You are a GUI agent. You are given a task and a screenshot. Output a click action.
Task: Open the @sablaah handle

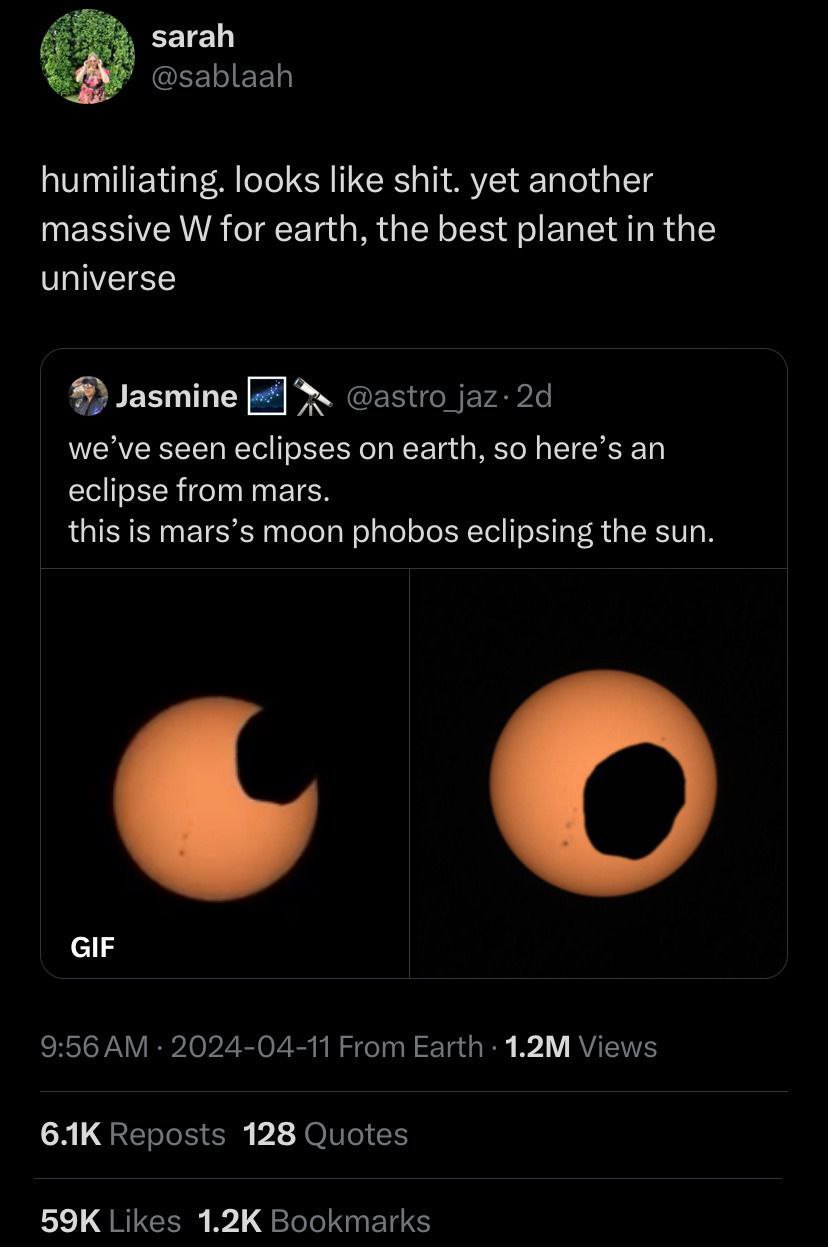(x=222, y=76)
